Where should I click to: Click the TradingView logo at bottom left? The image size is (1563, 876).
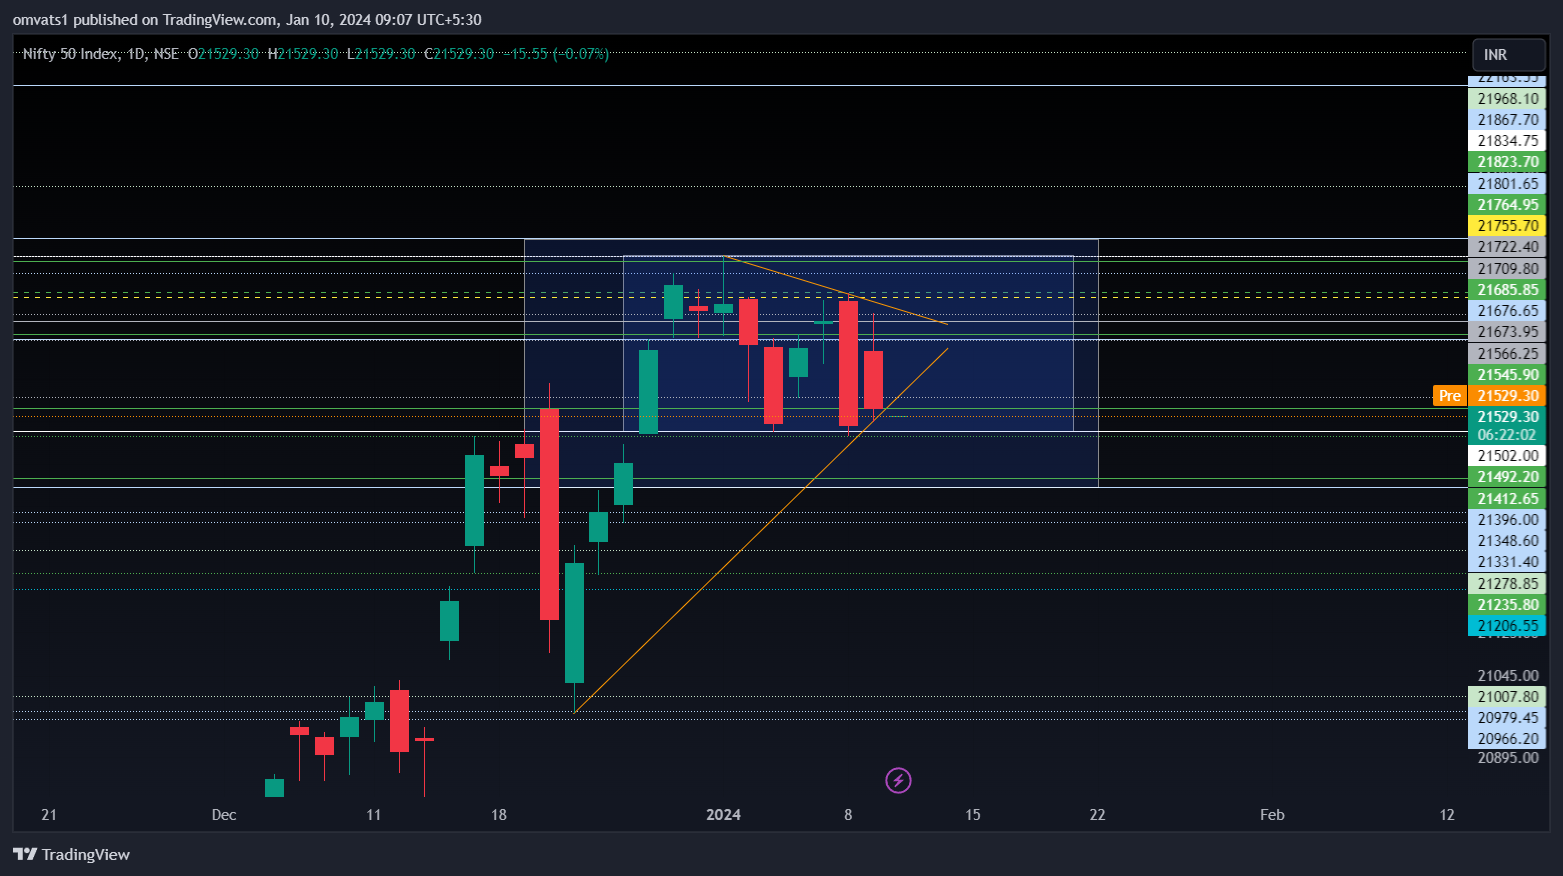click(x=71, y=854)
